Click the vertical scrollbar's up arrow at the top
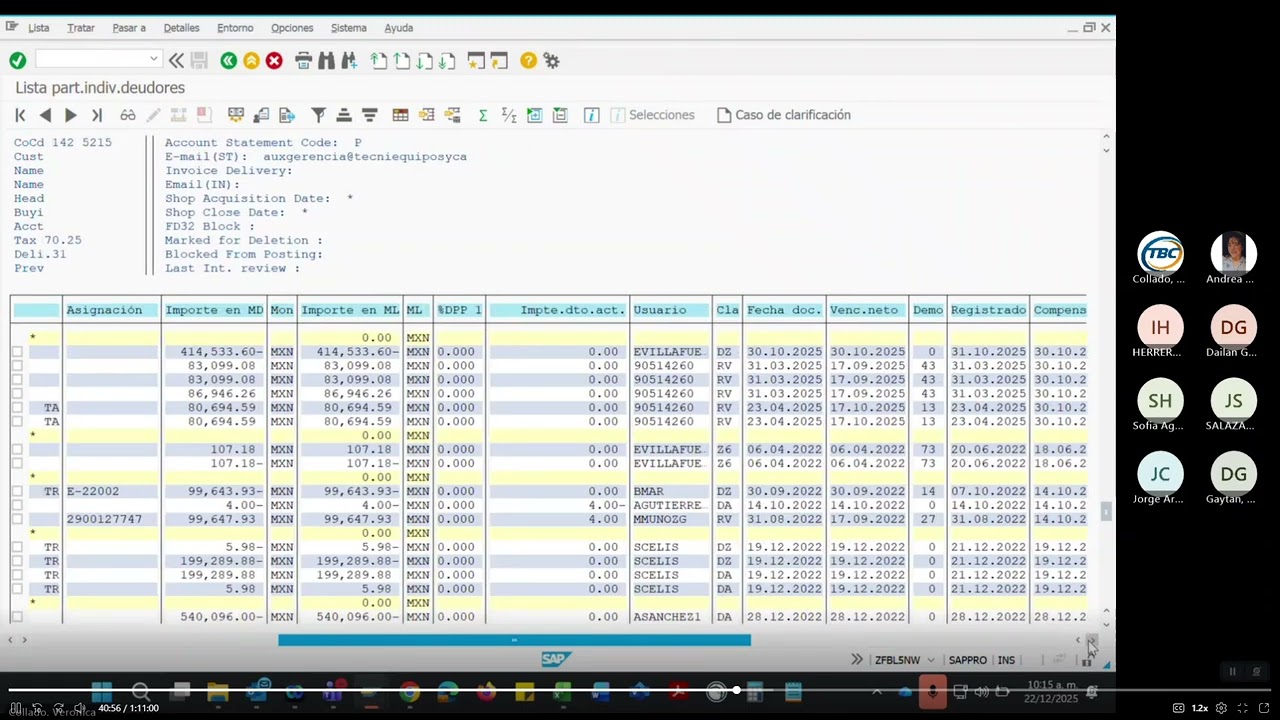 tap(1106, 137)
